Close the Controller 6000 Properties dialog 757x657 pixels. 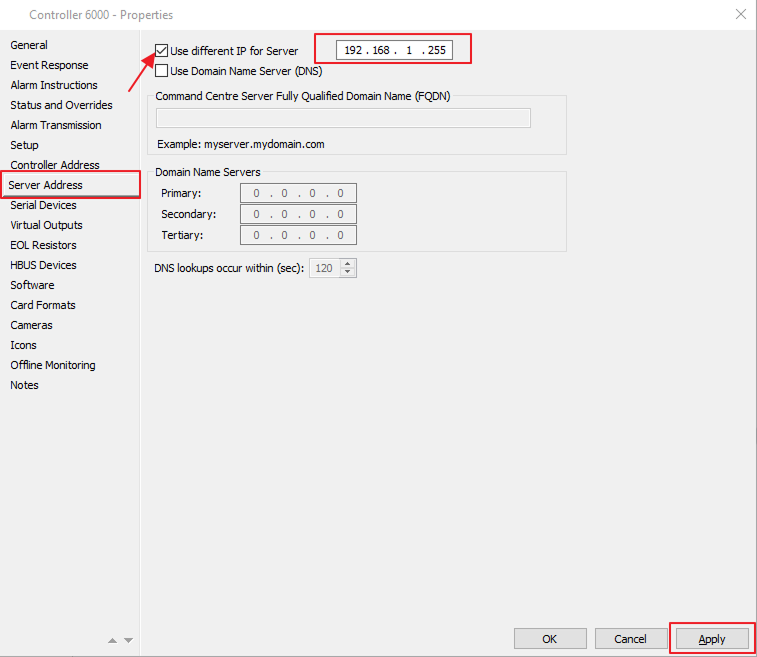pyautogui.click(x=740, y=14)
